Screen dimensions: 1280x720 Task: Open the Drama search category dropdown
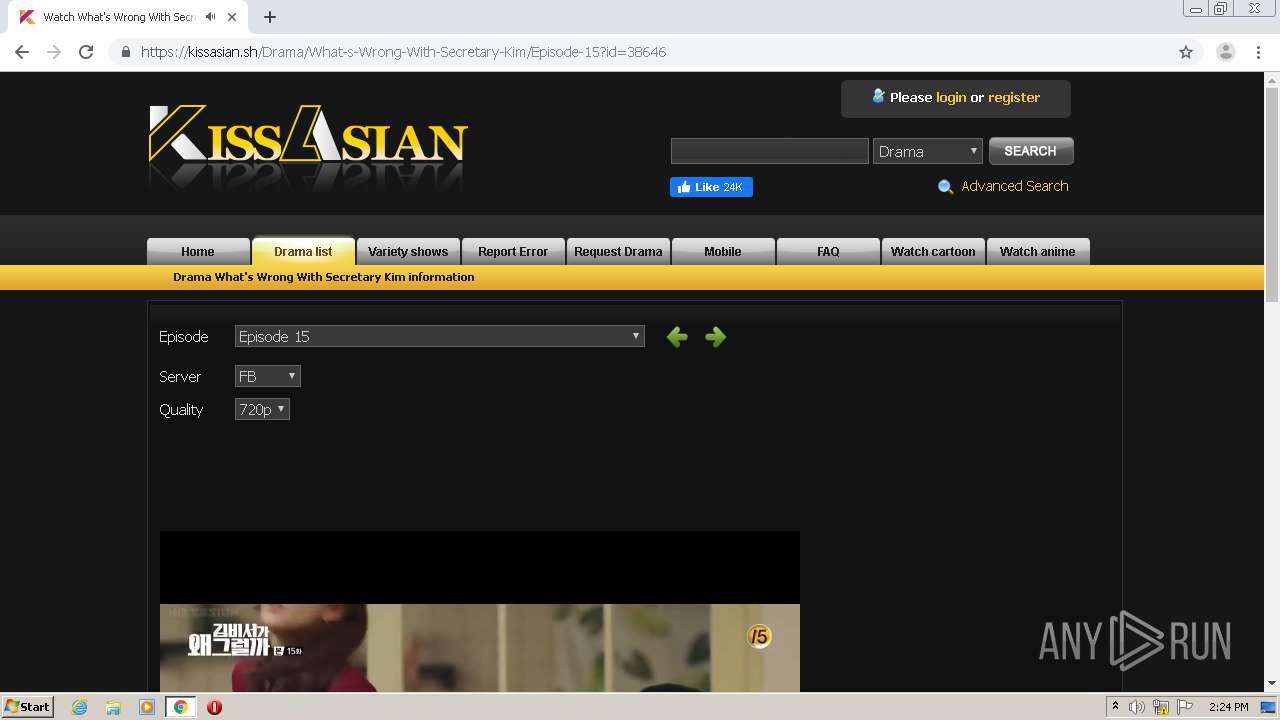(928, 151)
